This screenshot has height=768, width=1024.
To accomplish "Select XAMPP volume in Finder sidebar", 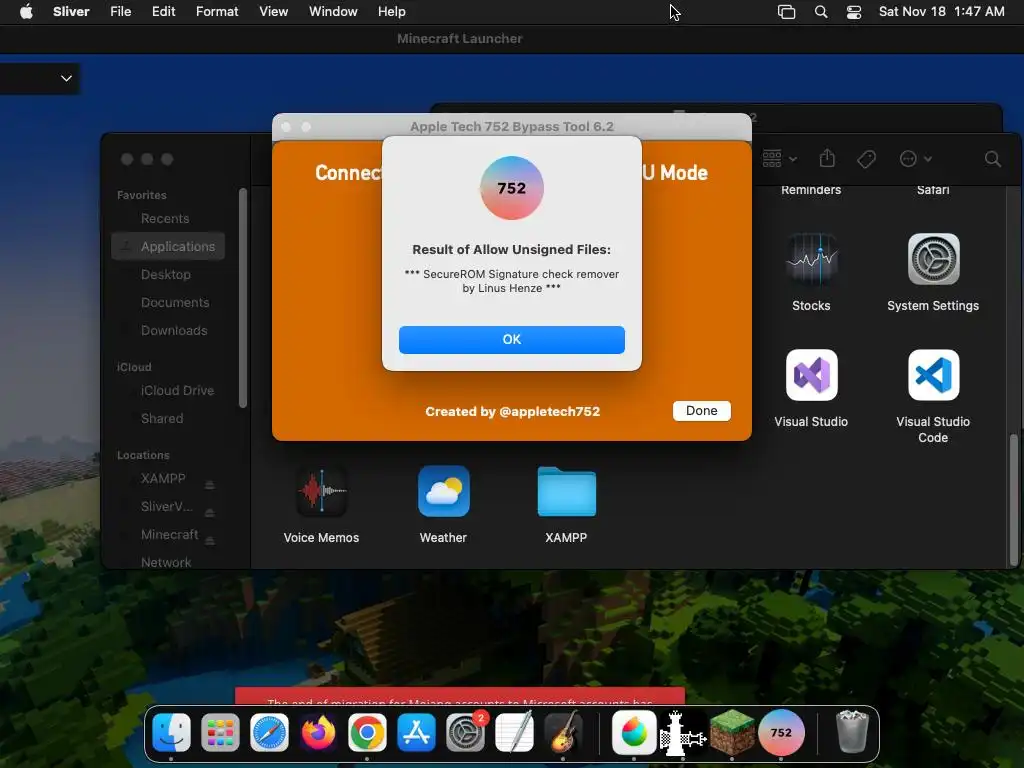I will (163, 479).
